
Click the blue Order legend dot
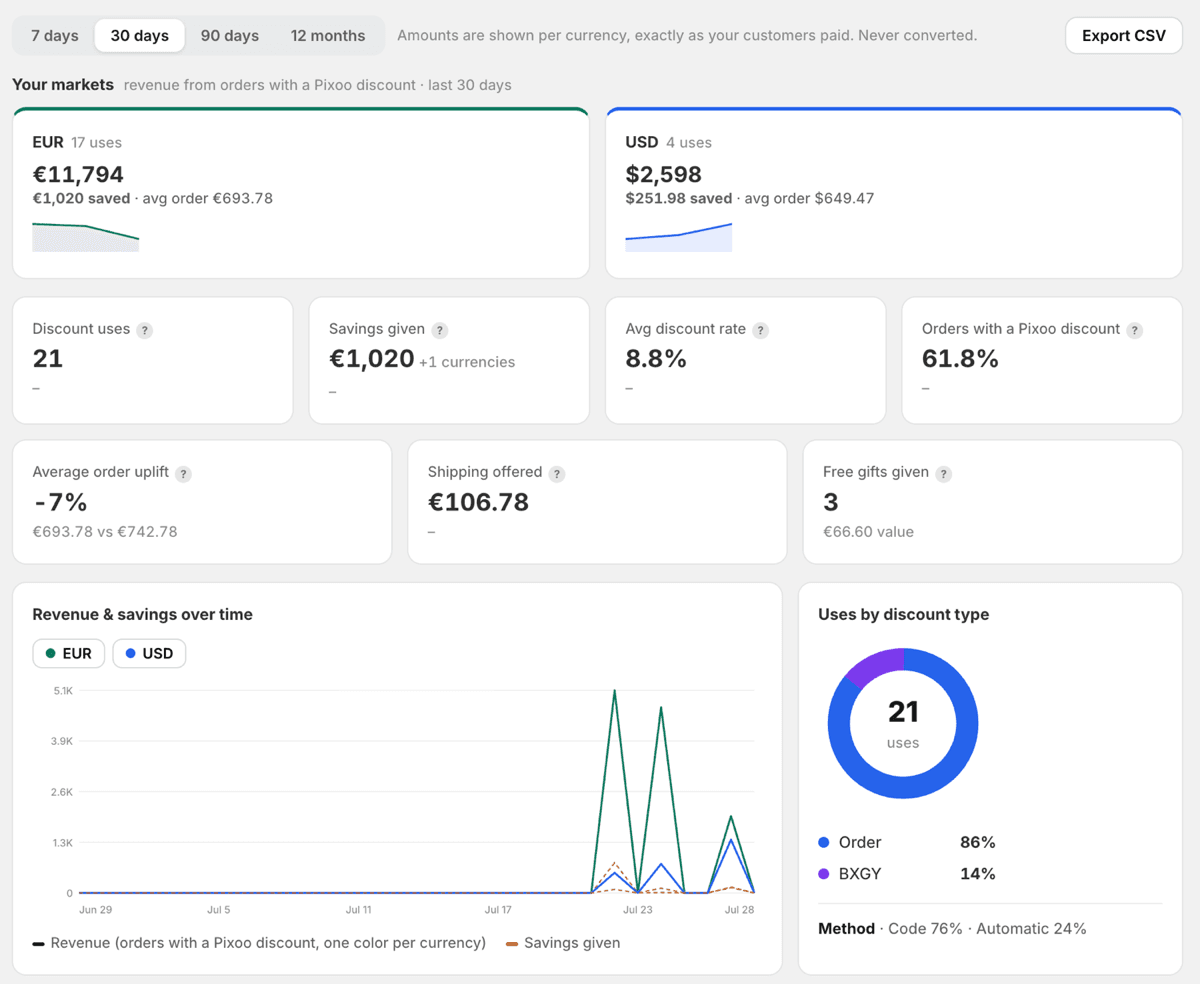coord(824,843)
